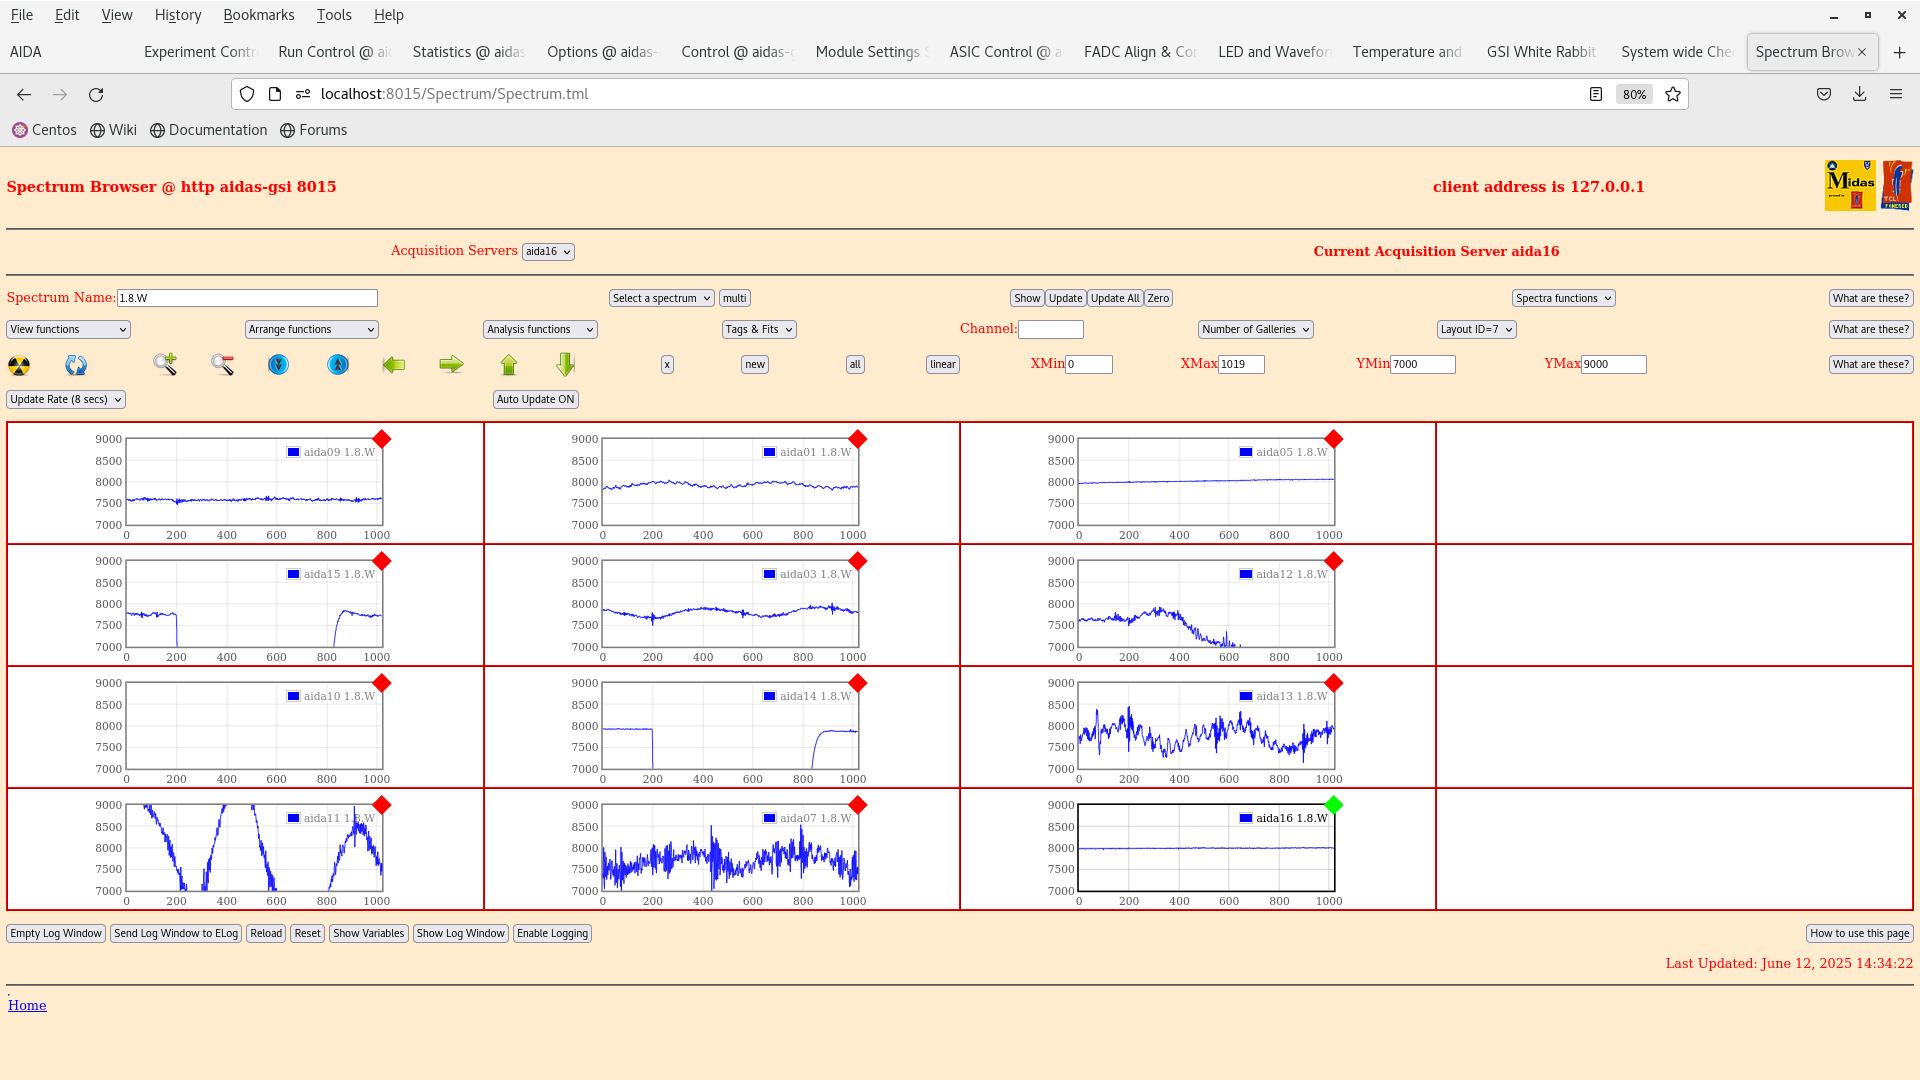Click the green right arrow icon
The image size is (1920, 1080).
coord(451,365)
